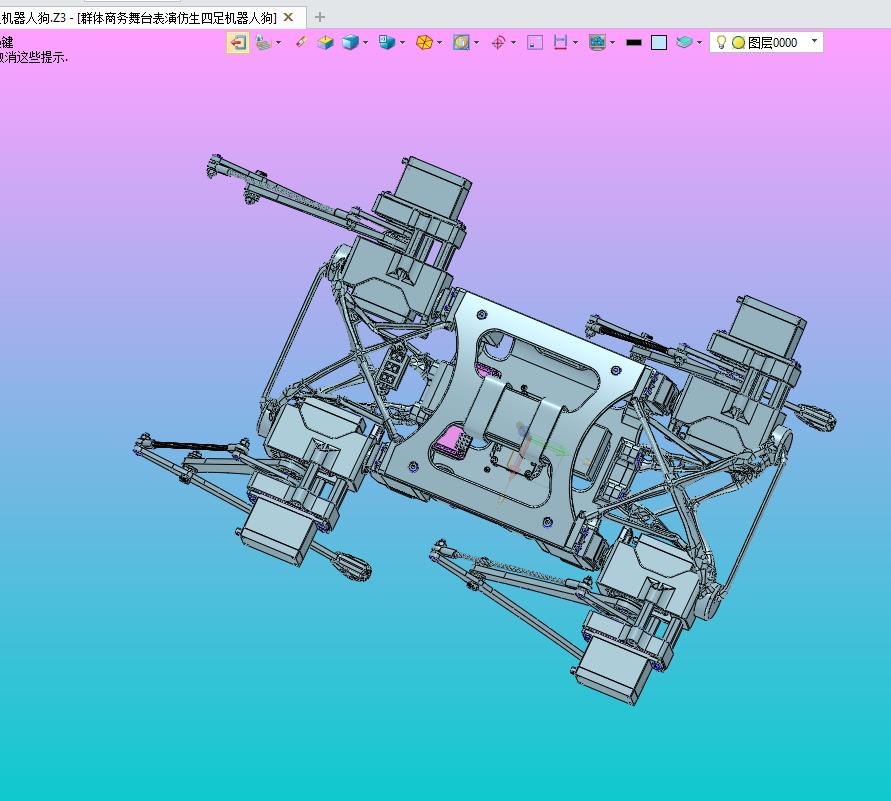
Task: Click the red crosshair target icon
Action: click(x=498, y=43)
